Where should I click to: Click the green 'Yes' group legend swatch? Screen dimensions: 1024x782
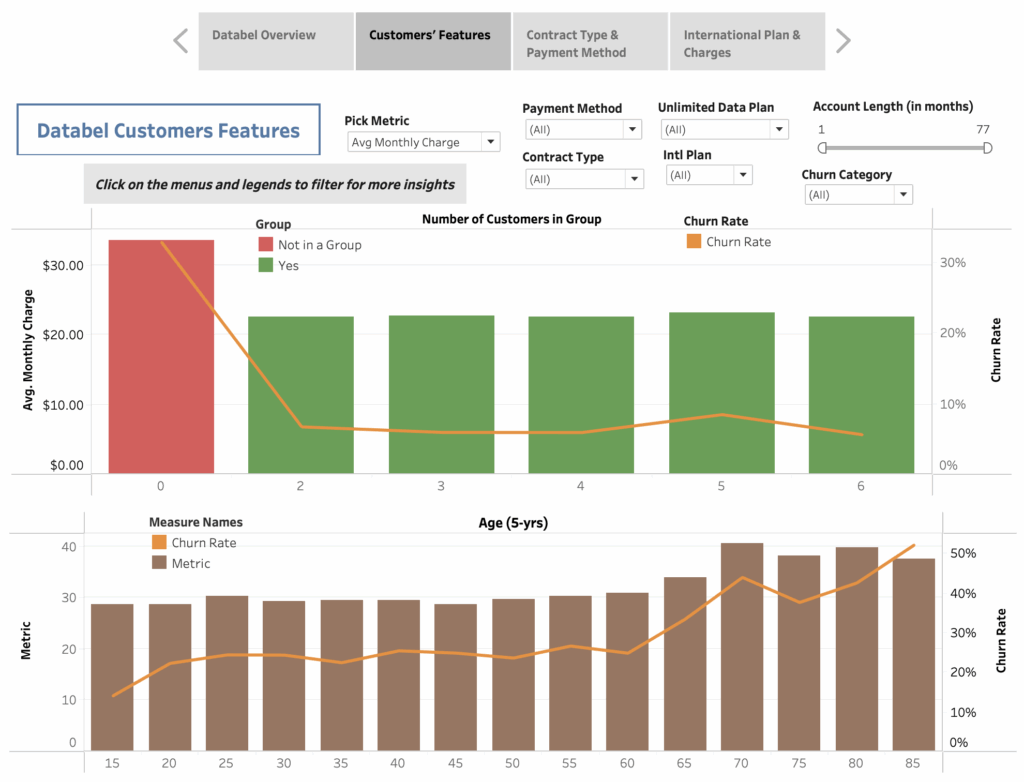[265, 266]
